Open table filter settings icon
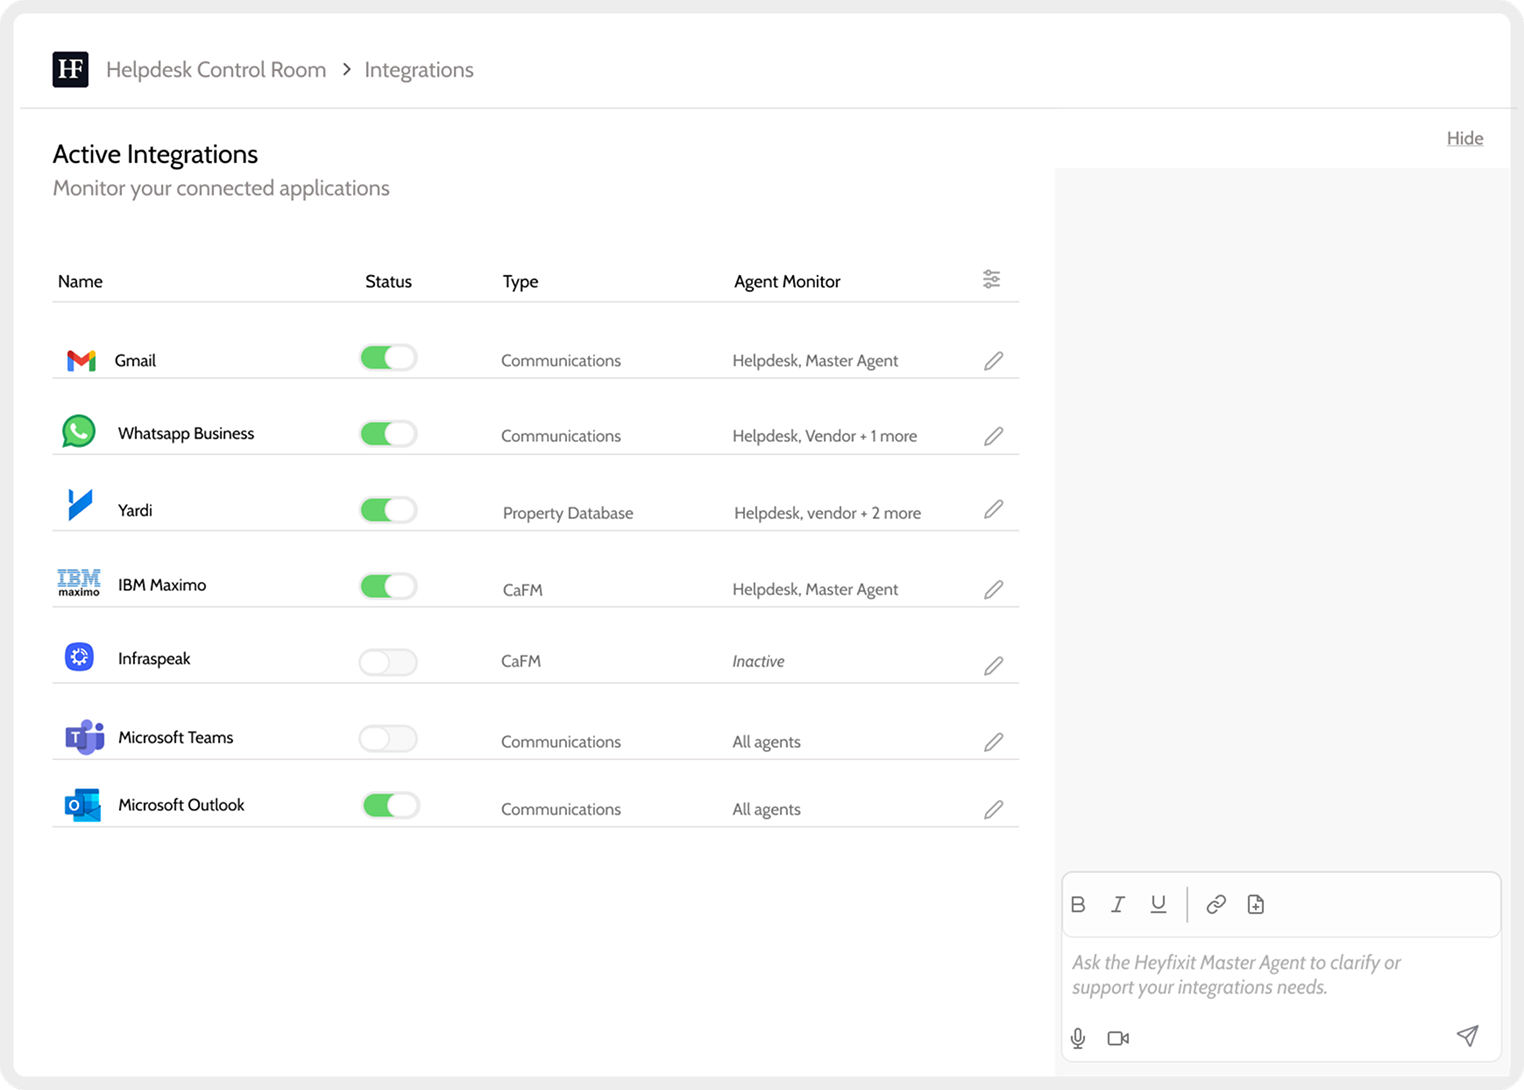Screen dimensions: 1524x1090 coord(991,279)
